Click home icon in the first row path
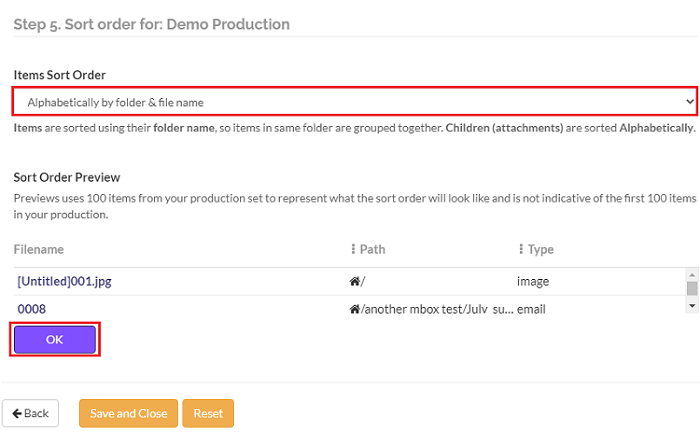The image size is (700, 432). tap(354, 281)
